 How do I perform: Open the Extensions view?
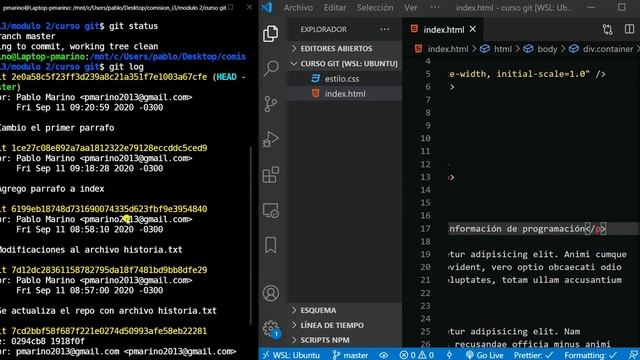(x=271, y=175)
